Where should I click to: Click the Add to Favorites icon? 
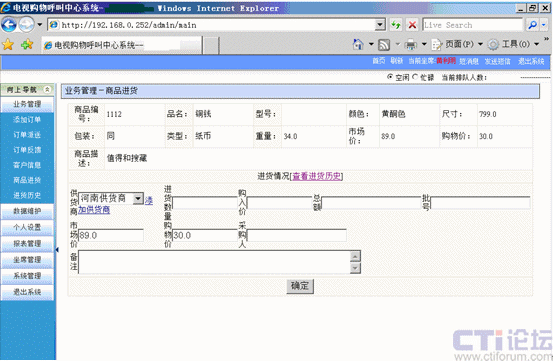click(27, 44)
